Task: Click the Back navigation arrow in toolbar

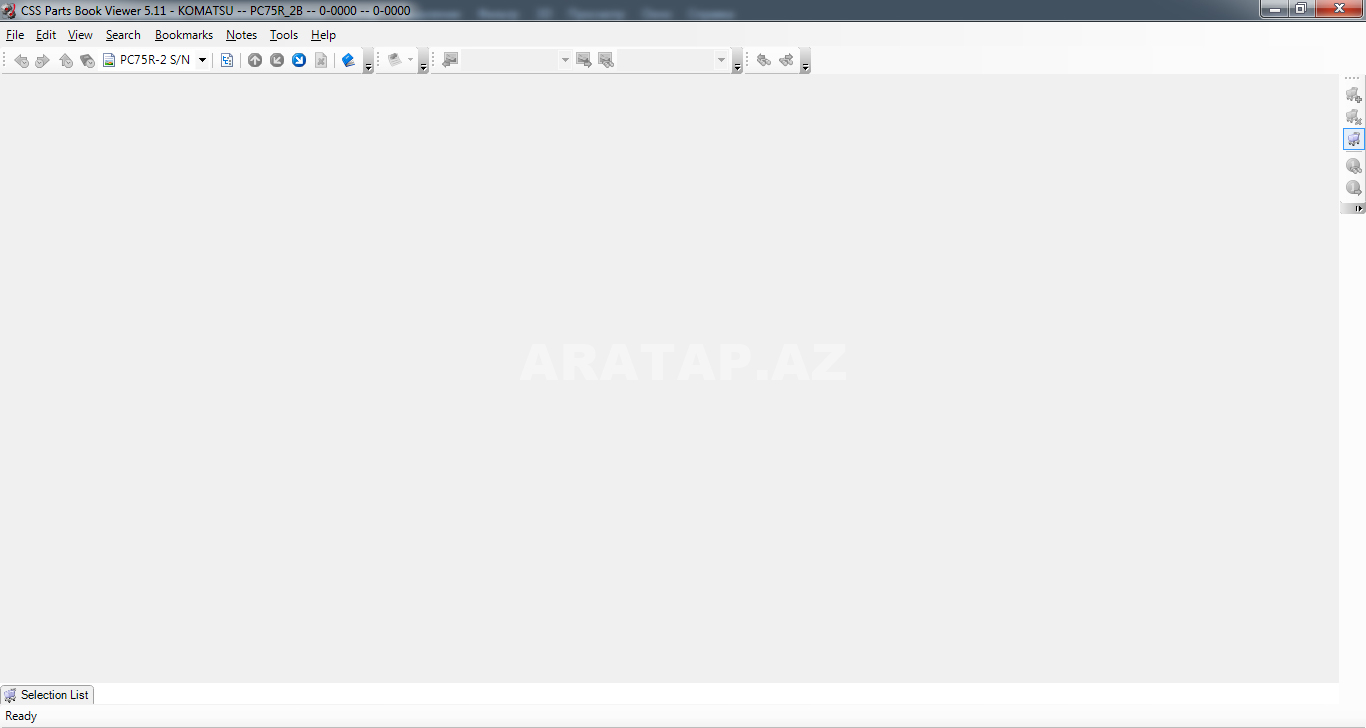Action: click(x=21, y=61)
